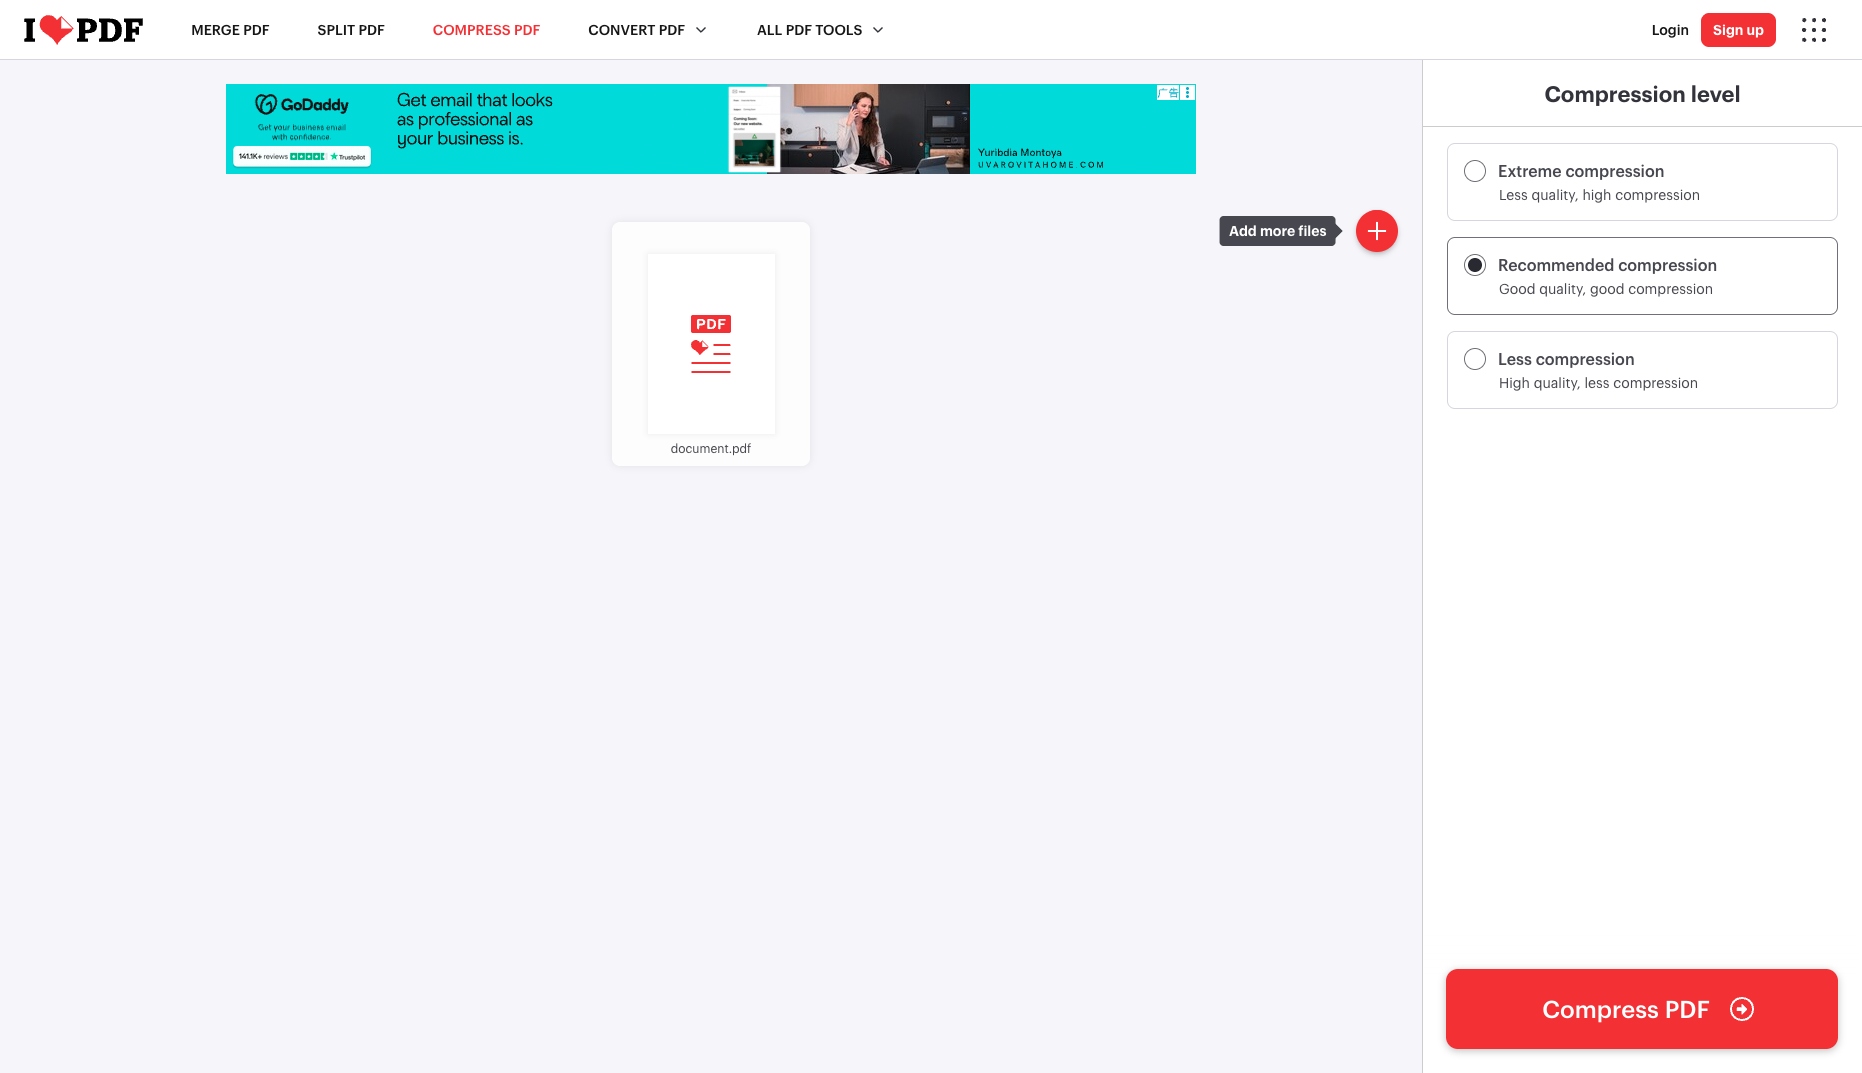Click the Add more files tooltip label
Screen dimensions: 1862x1073
point(1278,231)
